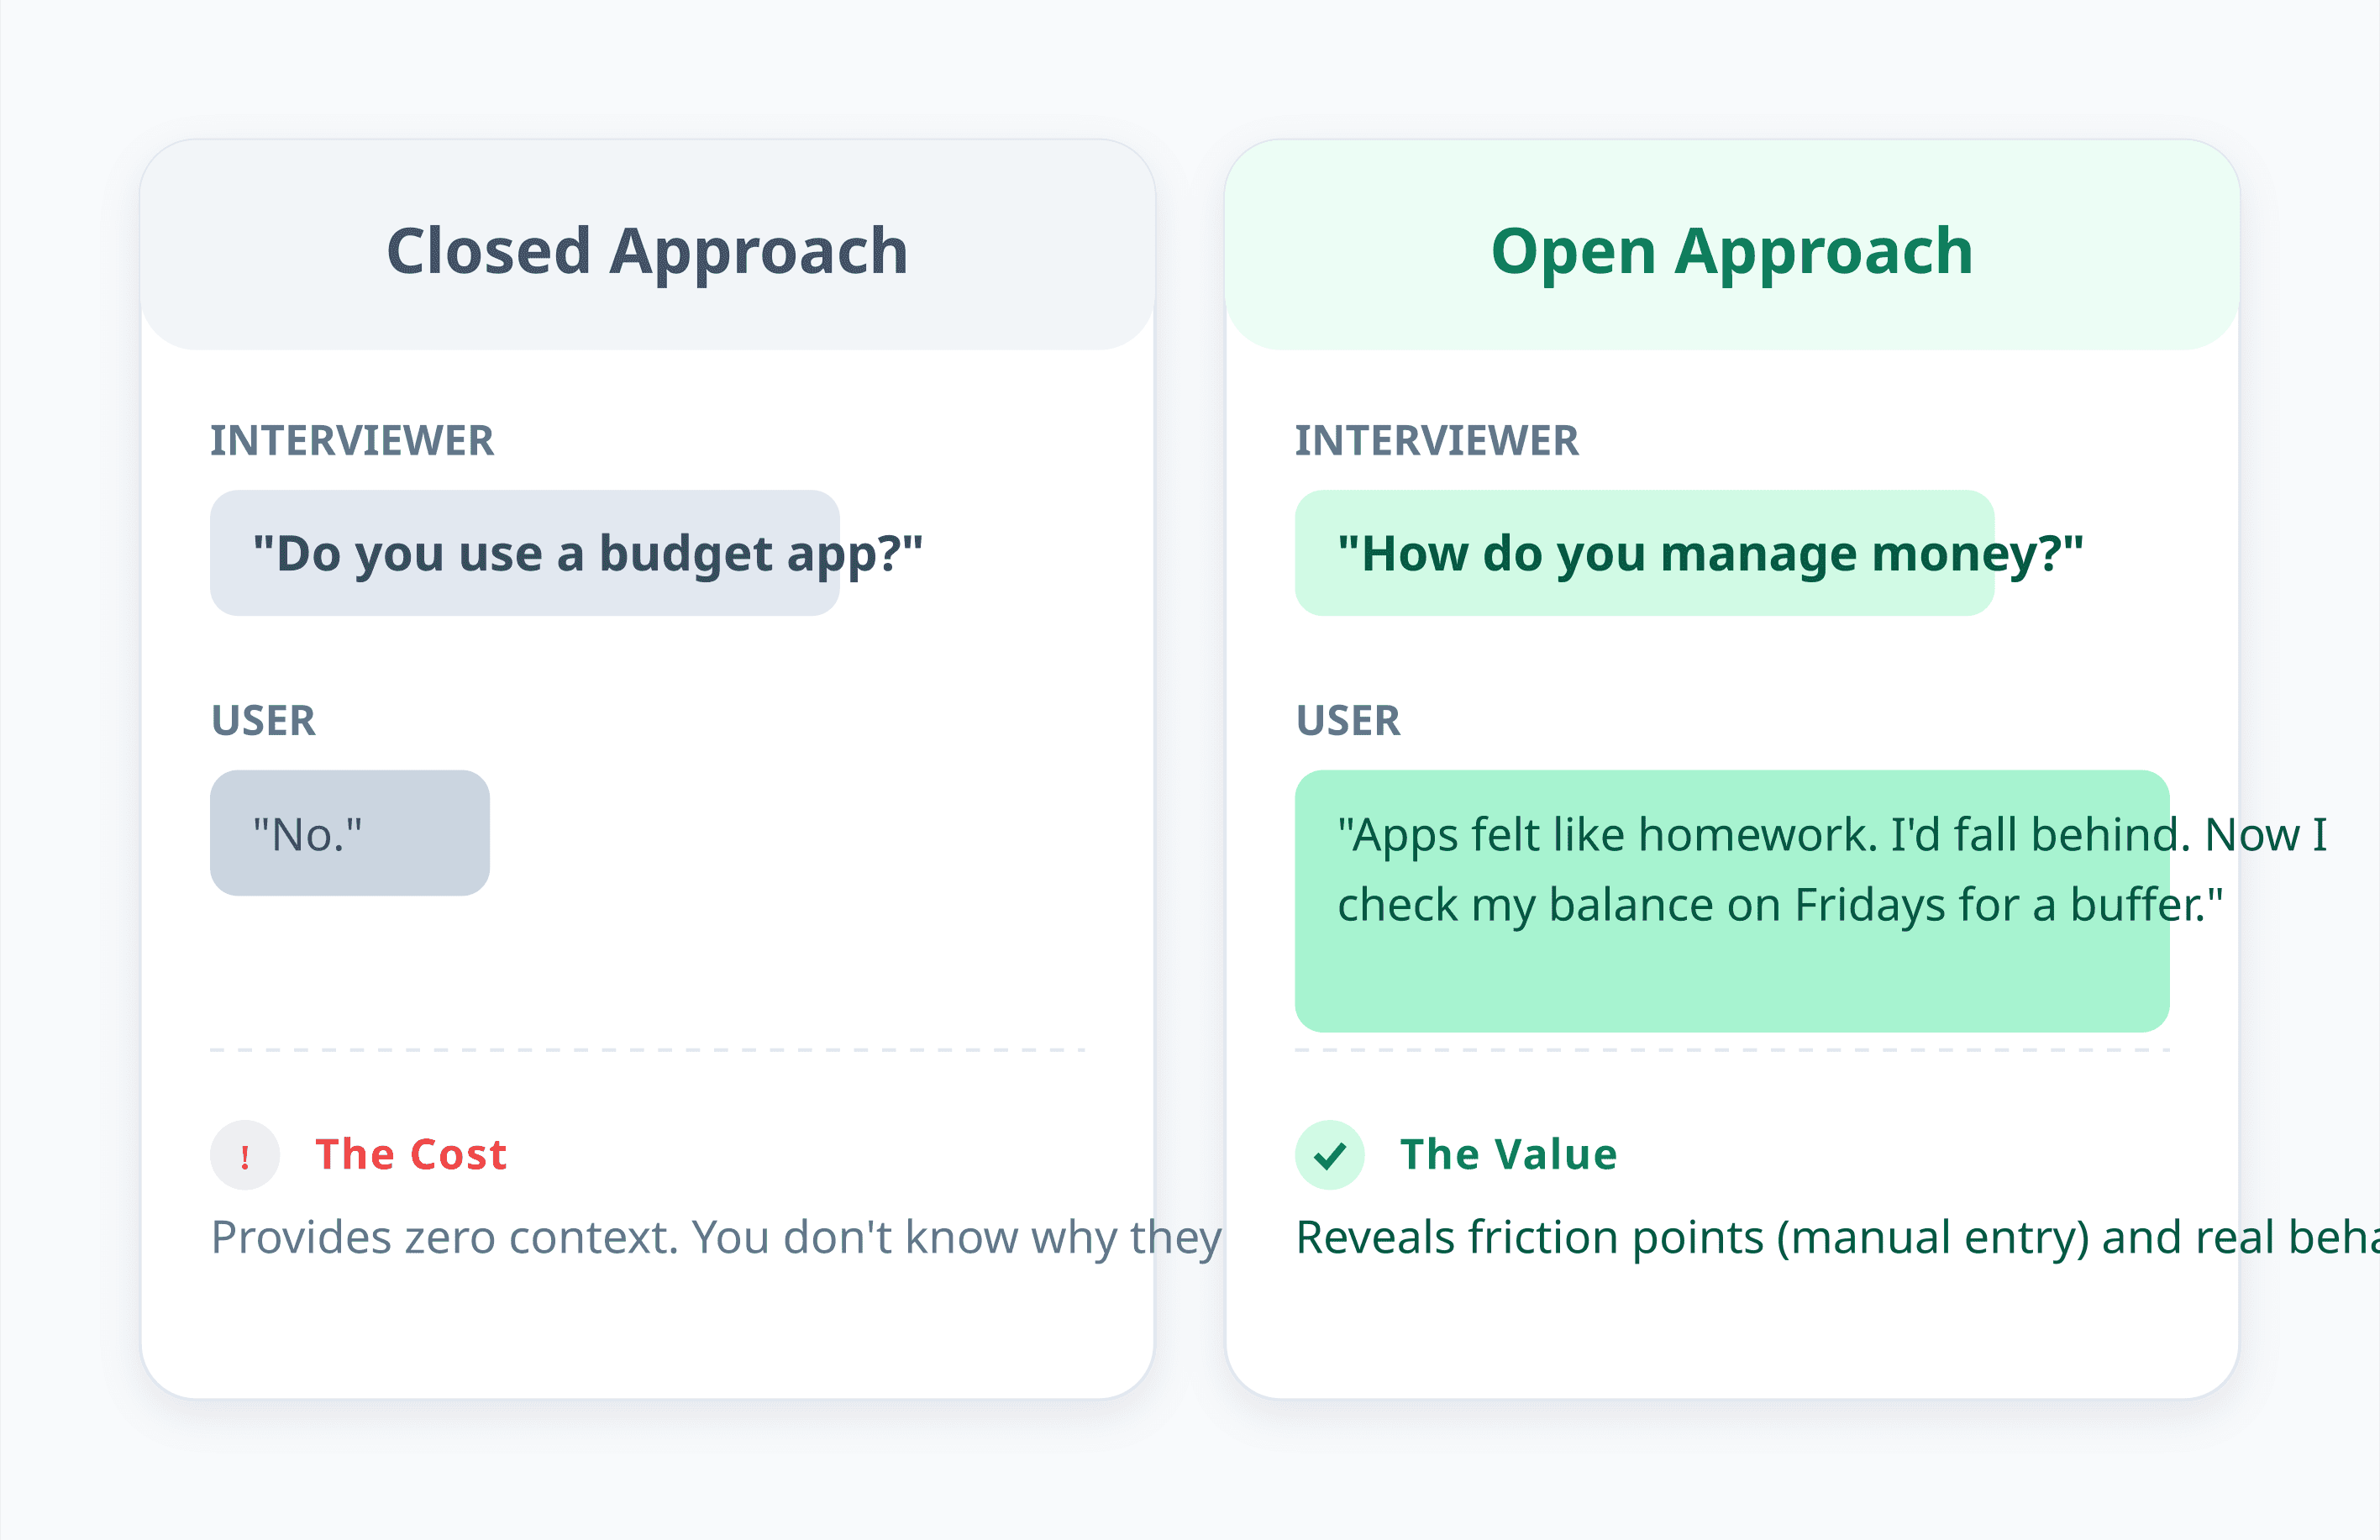2380x1540 pixels.
Task: Select the Open Approach heading
Action: coord(1732,250)
